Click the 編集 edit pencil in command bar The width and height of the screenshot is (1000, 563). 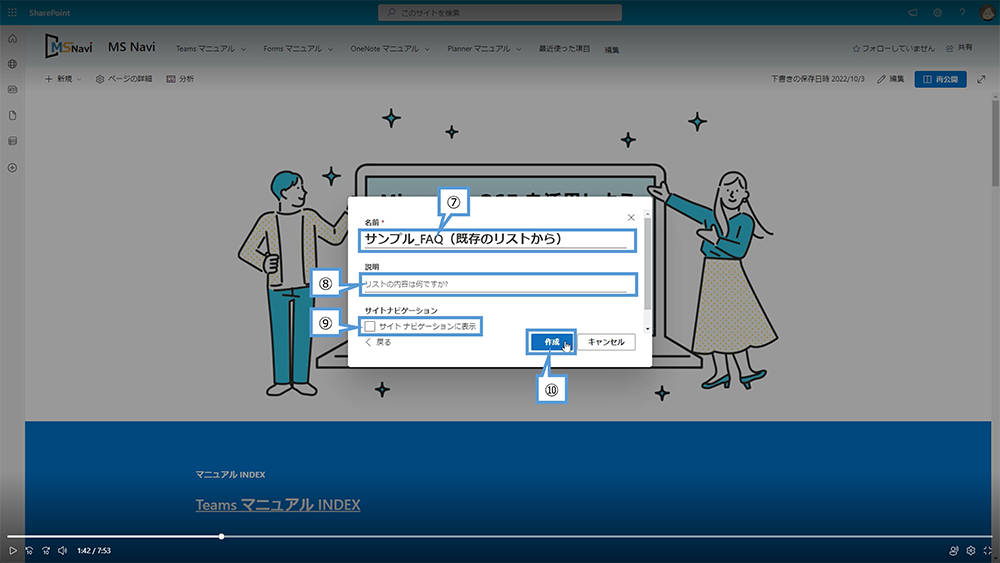pos(890,79)
